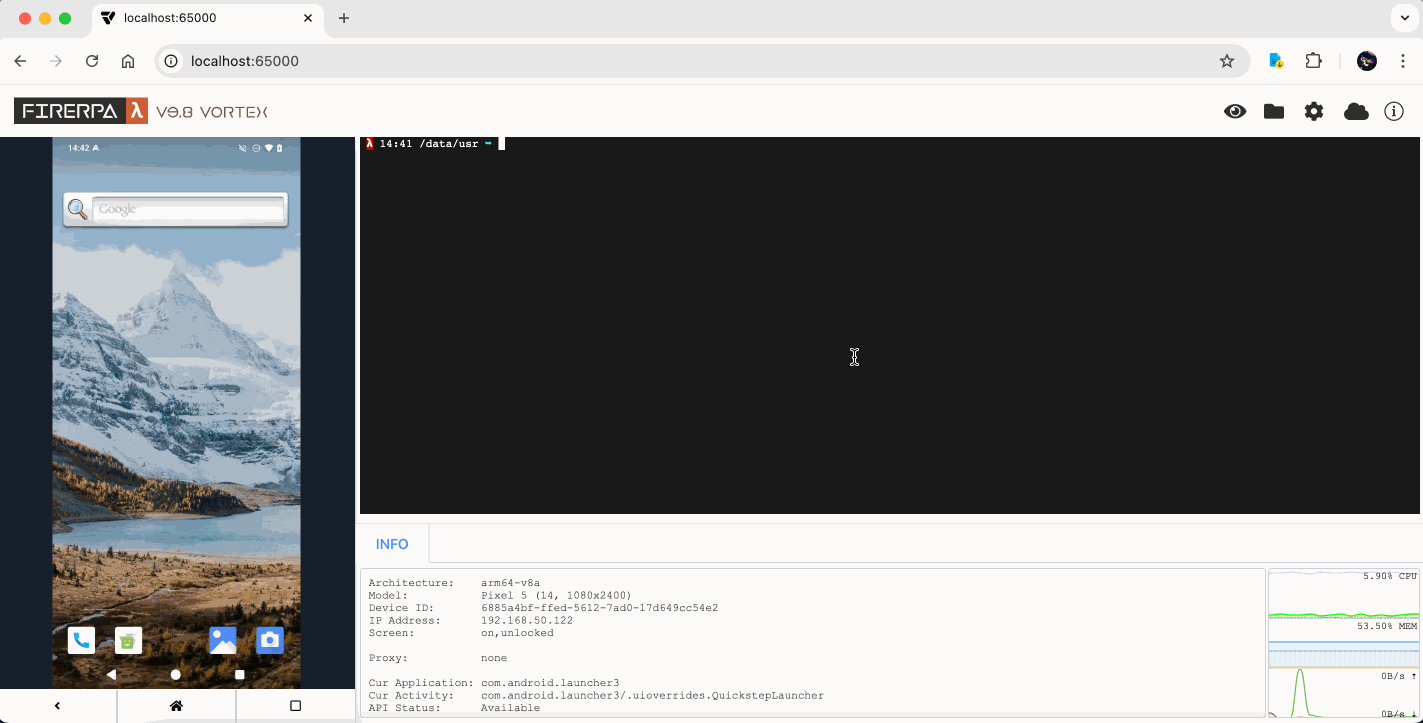This screenshot has width=1423, height=723.
Task: Click the Home button below device
Action: tap(176, 706)
